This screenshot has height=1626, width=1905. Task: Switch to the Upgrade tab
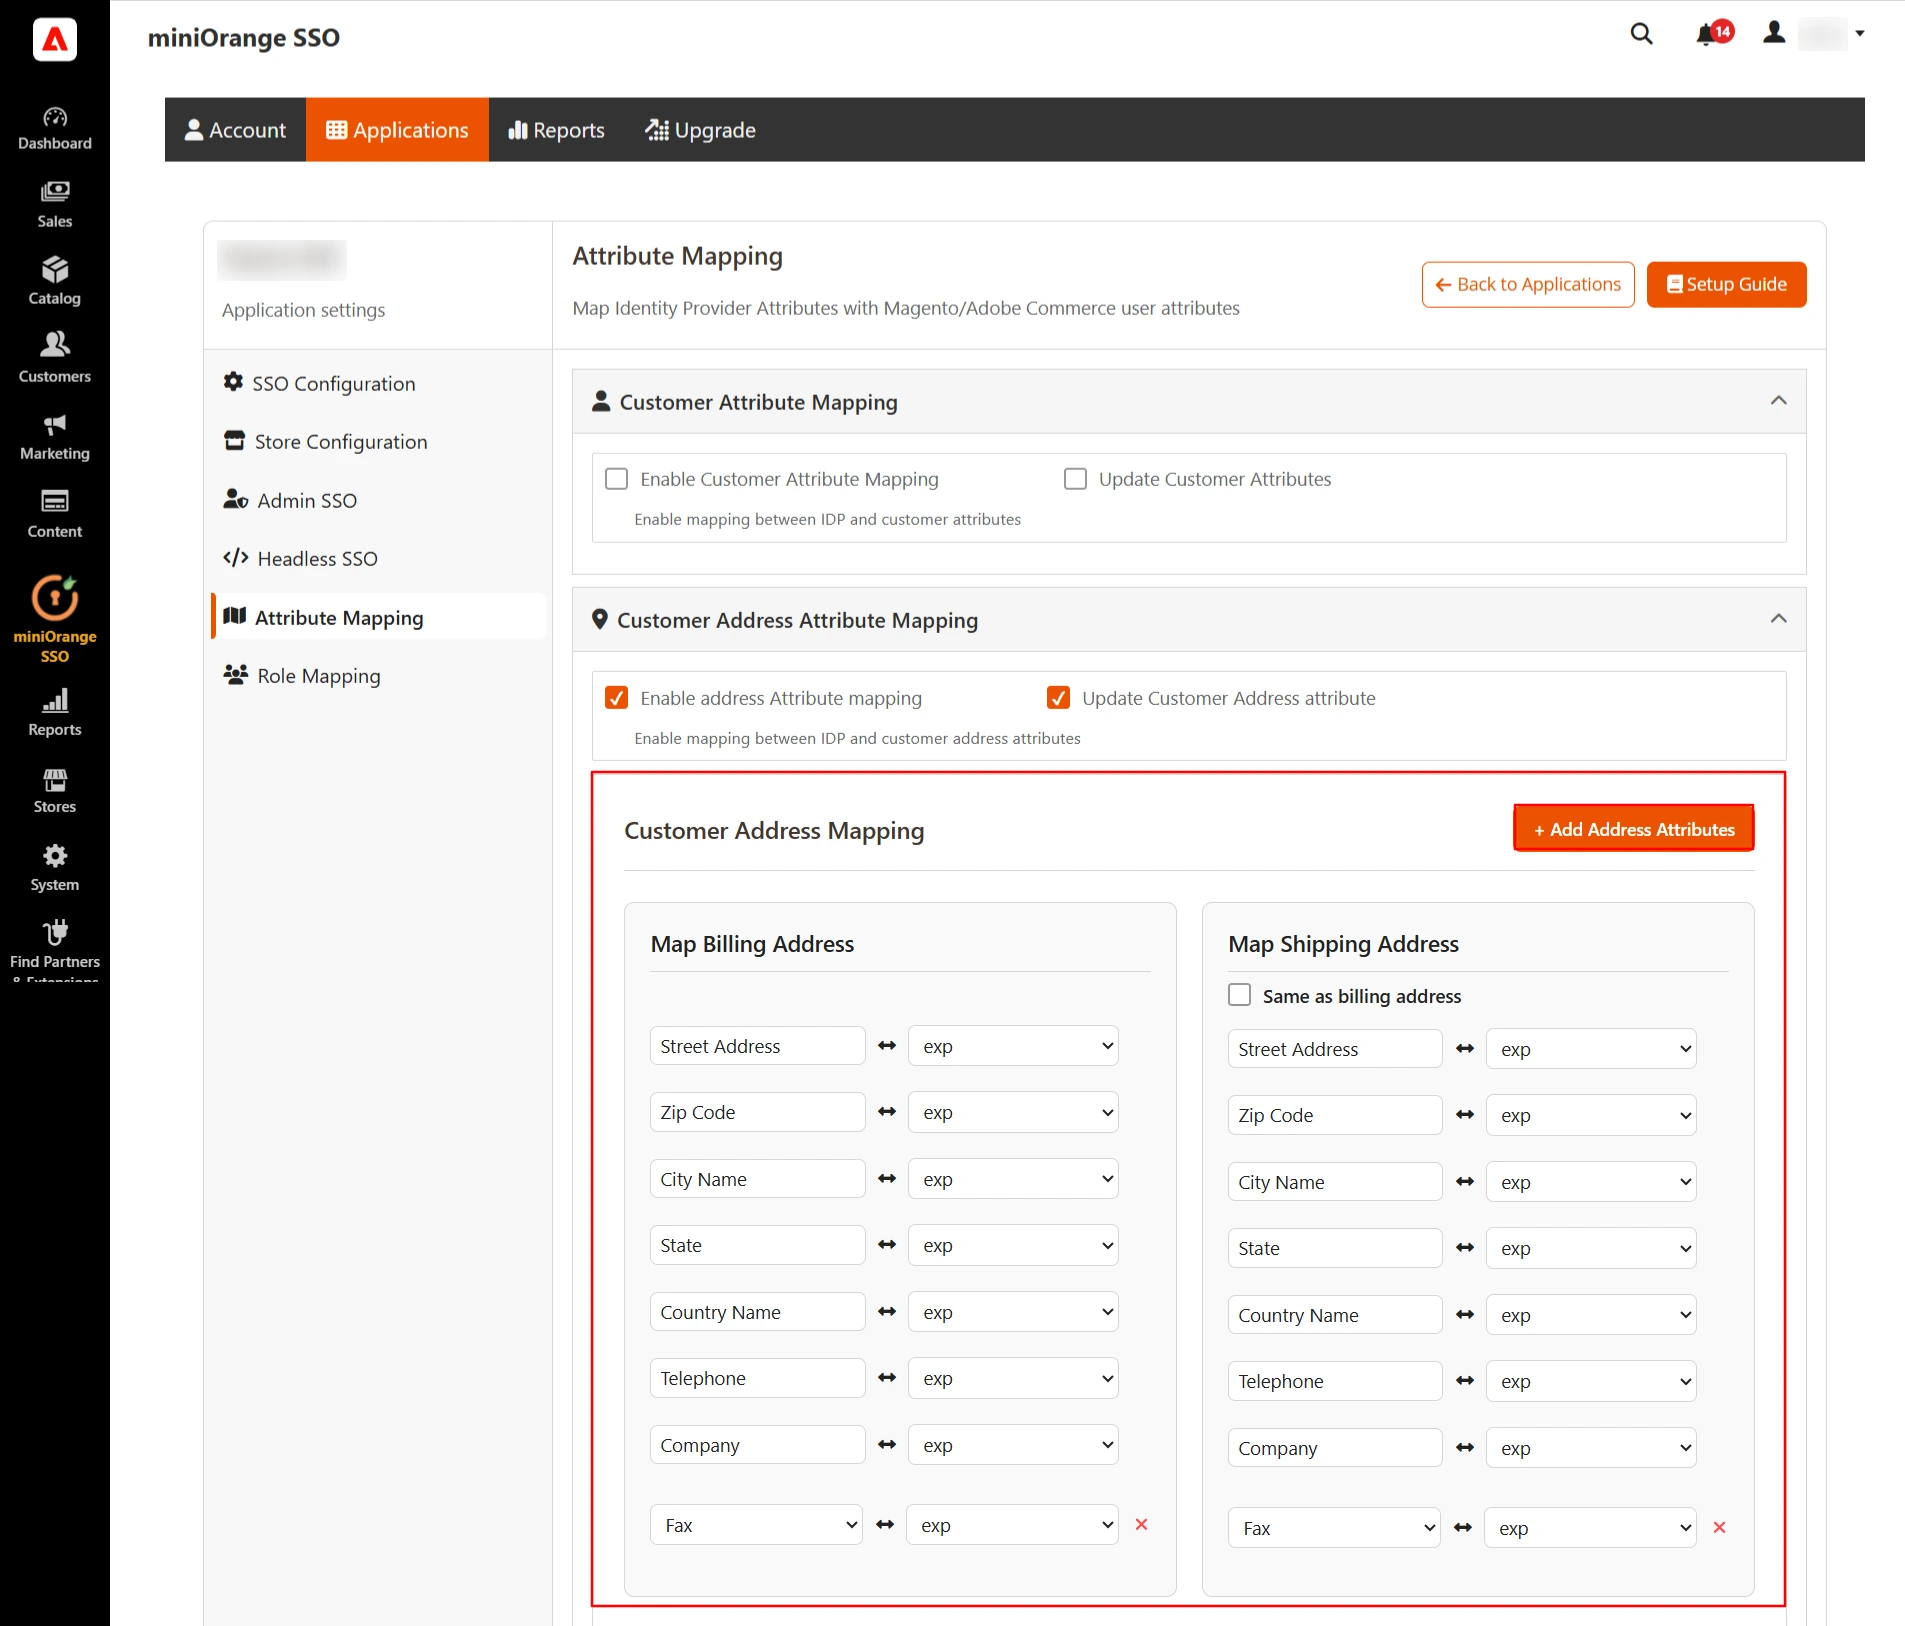[x=700, y=130]
